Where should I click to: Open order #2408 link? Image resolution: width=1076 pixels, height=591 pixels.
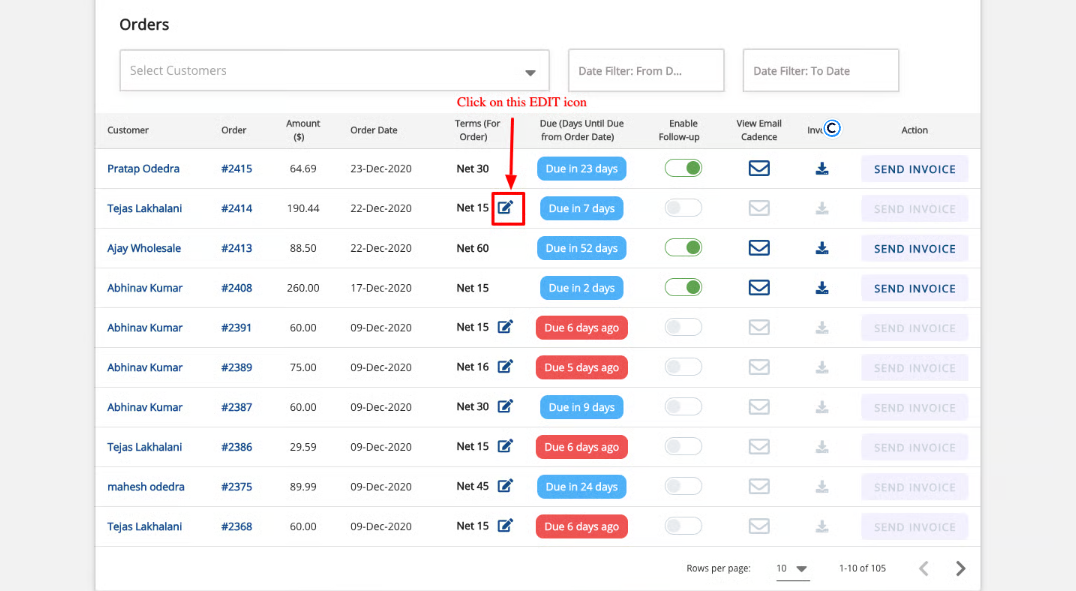[236, 288]
